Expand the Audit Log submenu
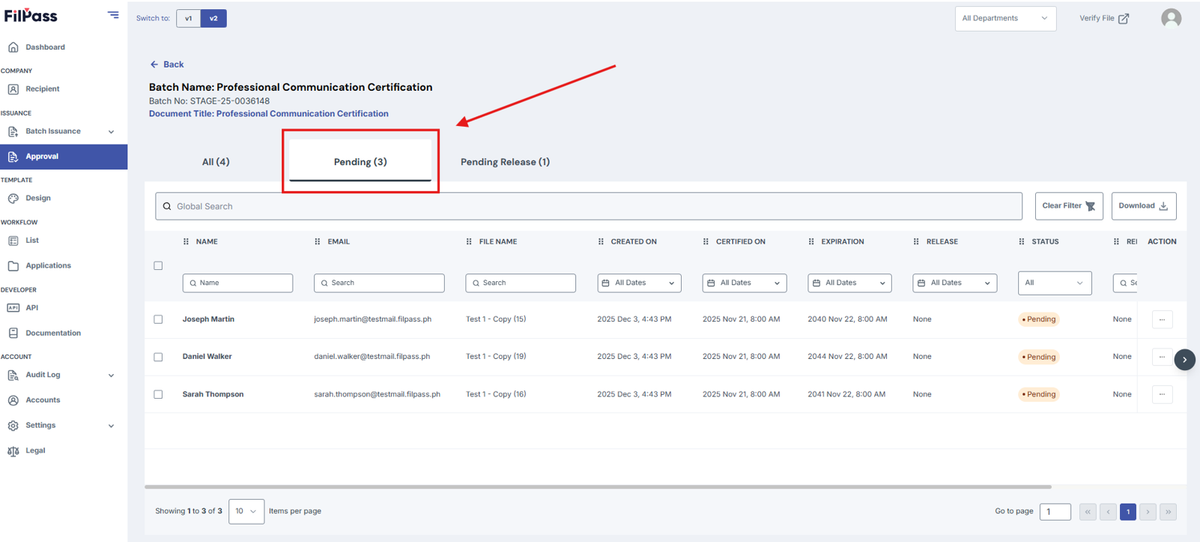Image resolution: width=1200 pixels, height=542 pixels. click(63, 375)
